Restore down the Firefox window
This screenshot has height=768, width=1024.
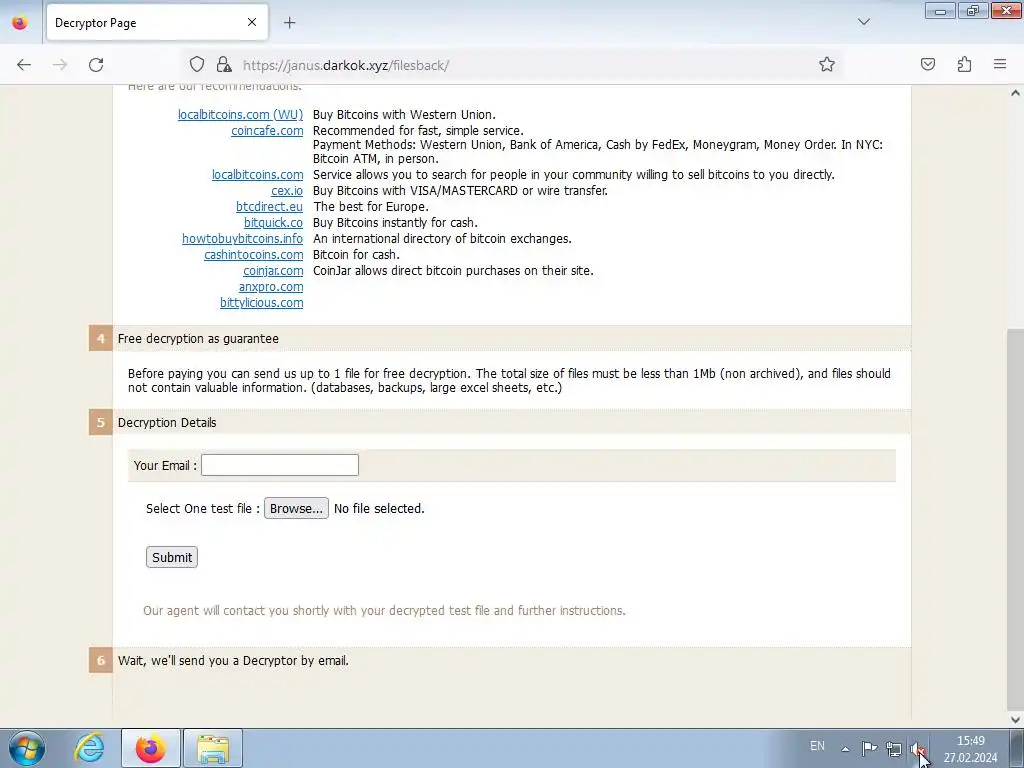972,10
